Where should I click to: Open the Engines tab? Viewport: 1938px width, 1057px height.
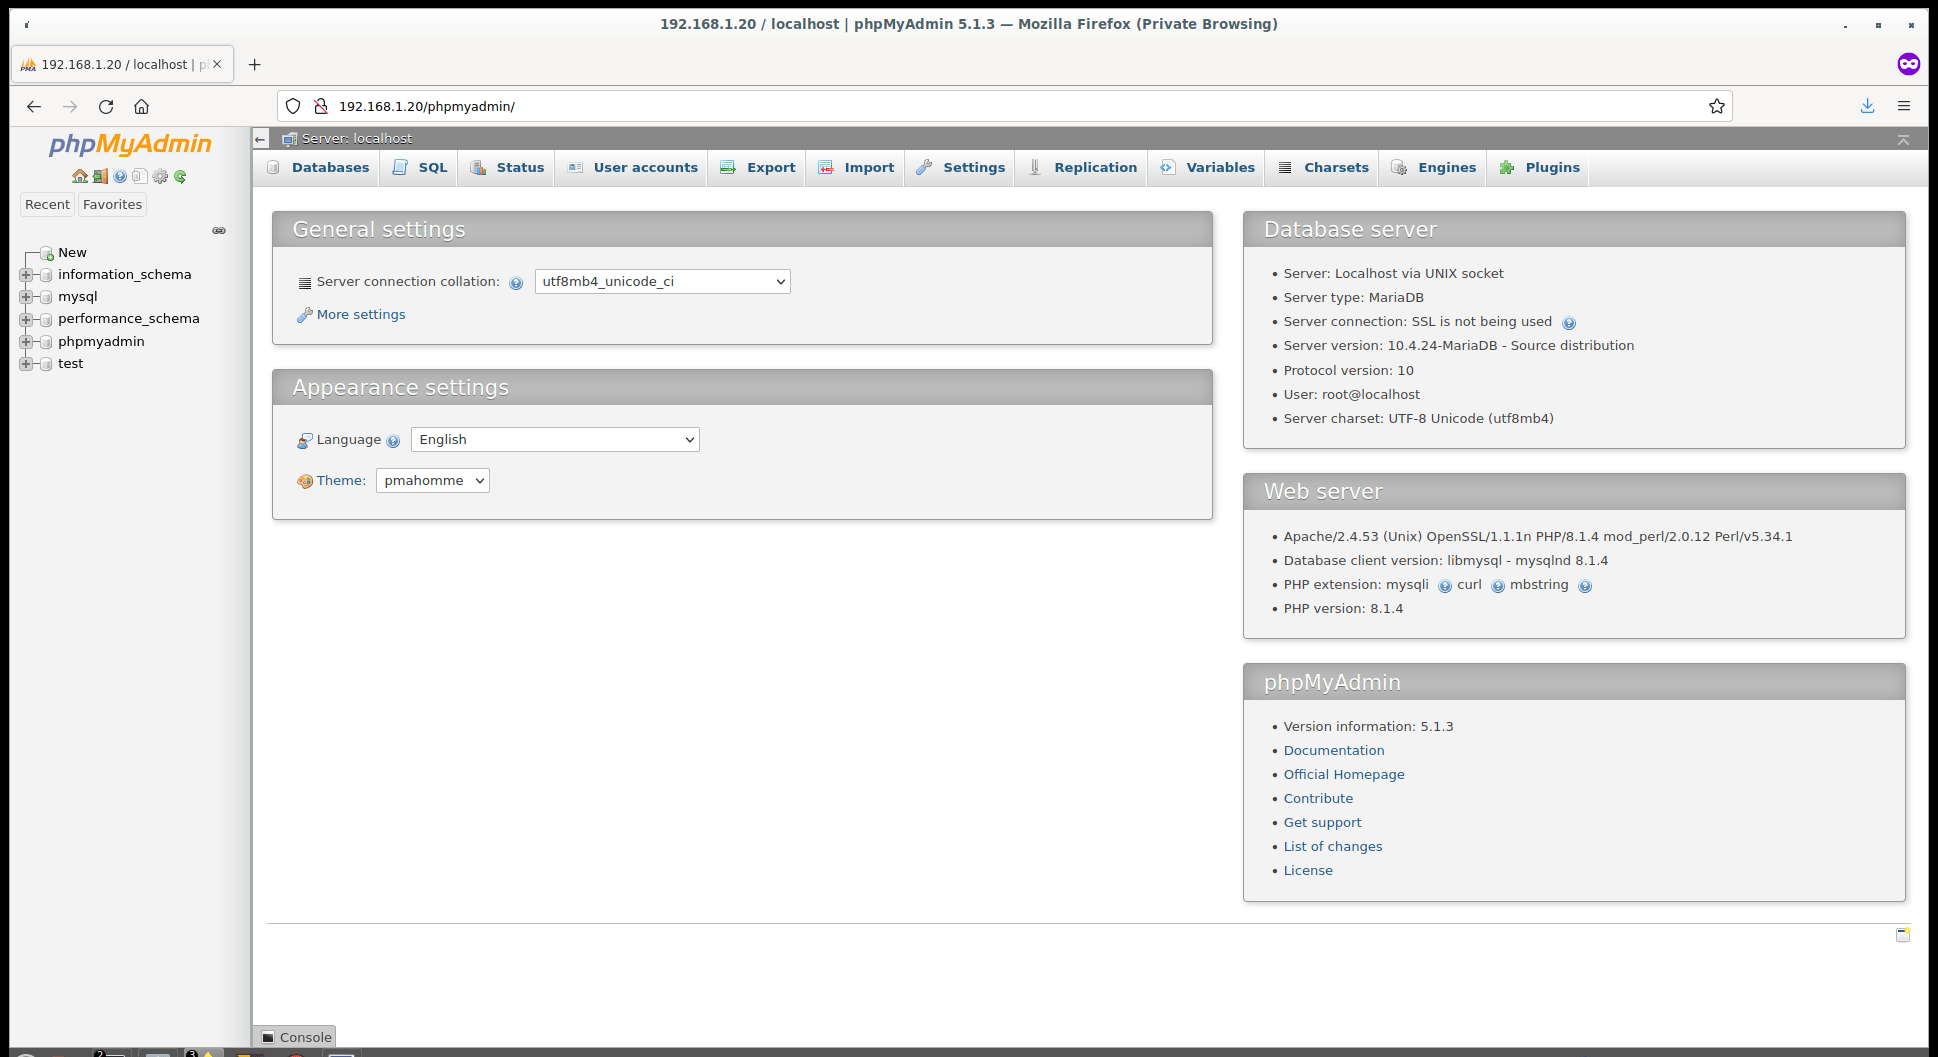click(1434, 168)
